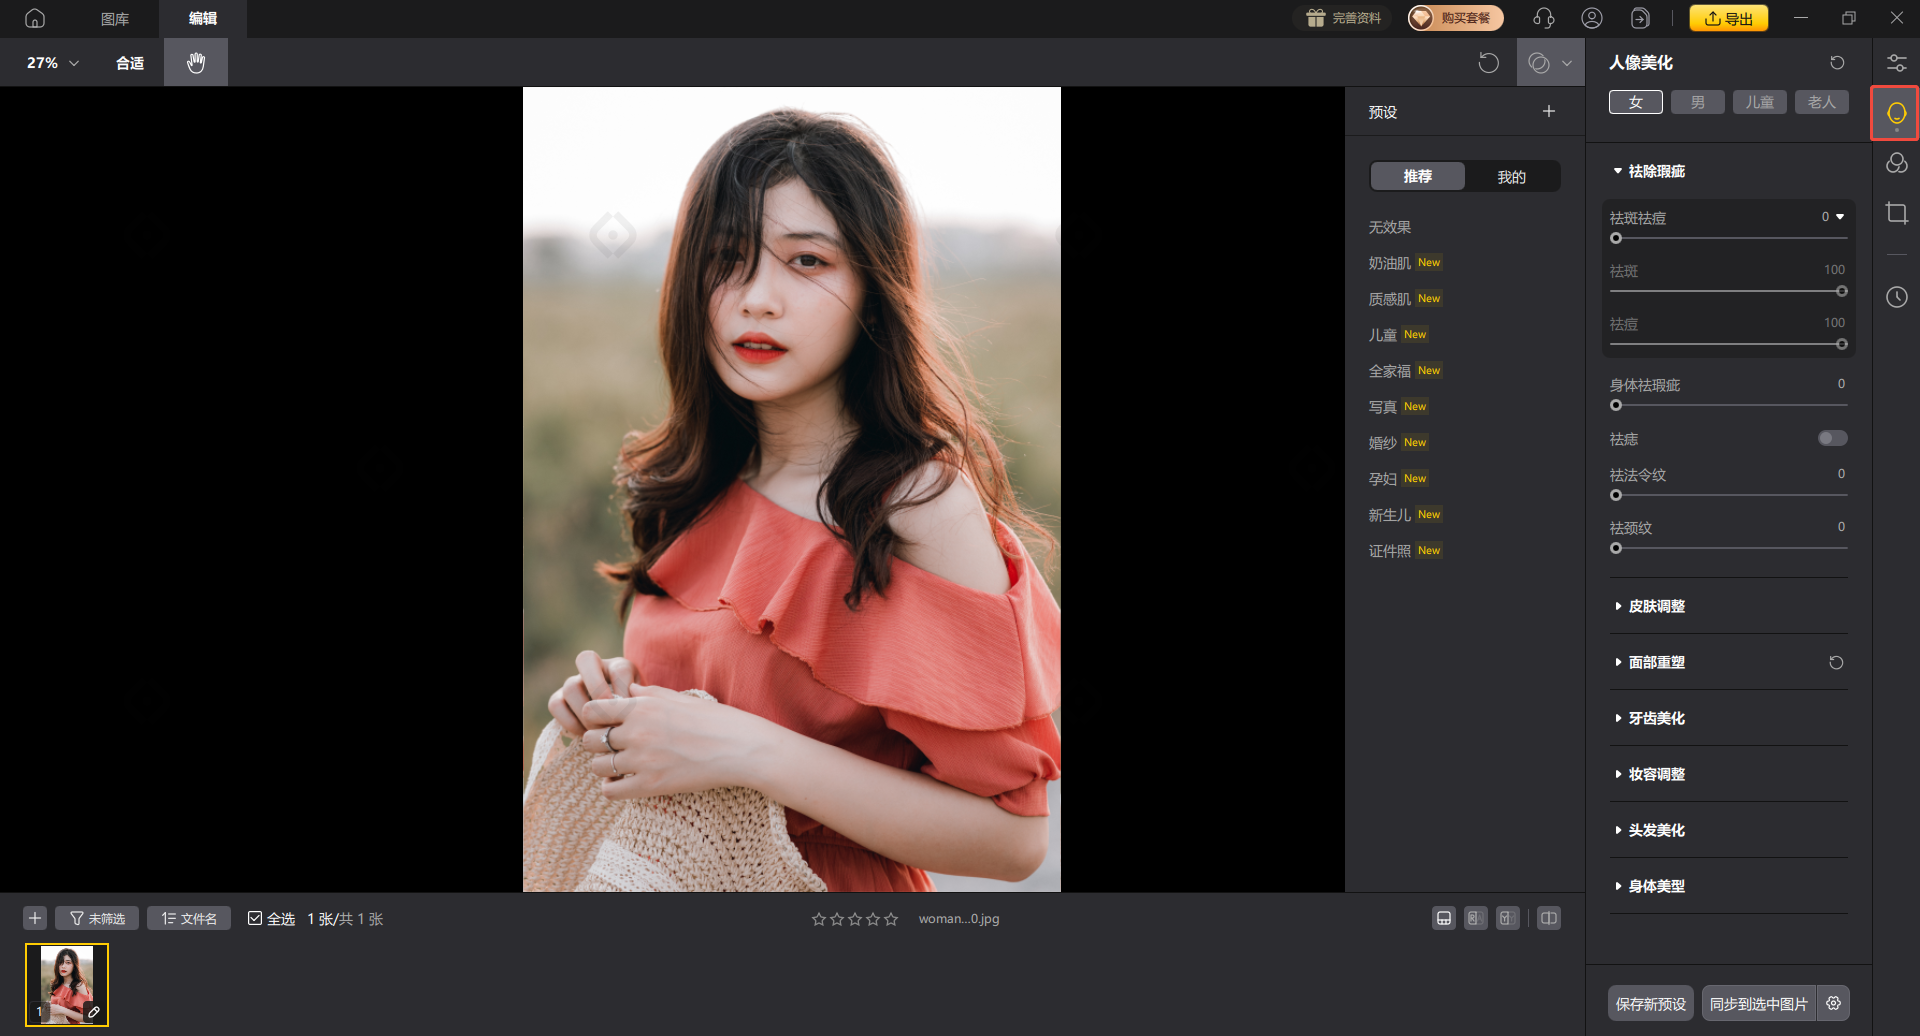The height and width of the screenshot is (1036, 1920).
Task: Open the 27% zoom dropdown
Action: [x=52, y=63]
